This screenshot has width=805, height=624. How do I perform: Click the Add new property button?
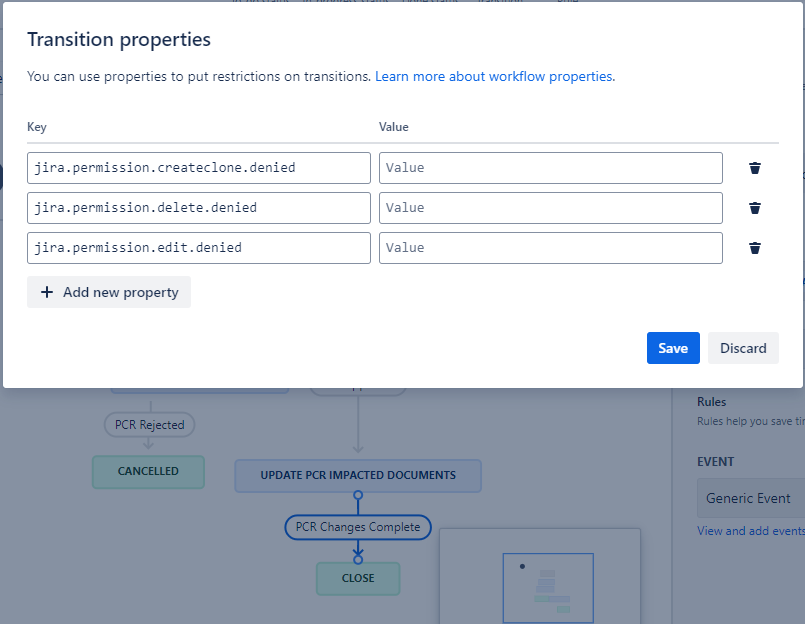coord(109,292)
